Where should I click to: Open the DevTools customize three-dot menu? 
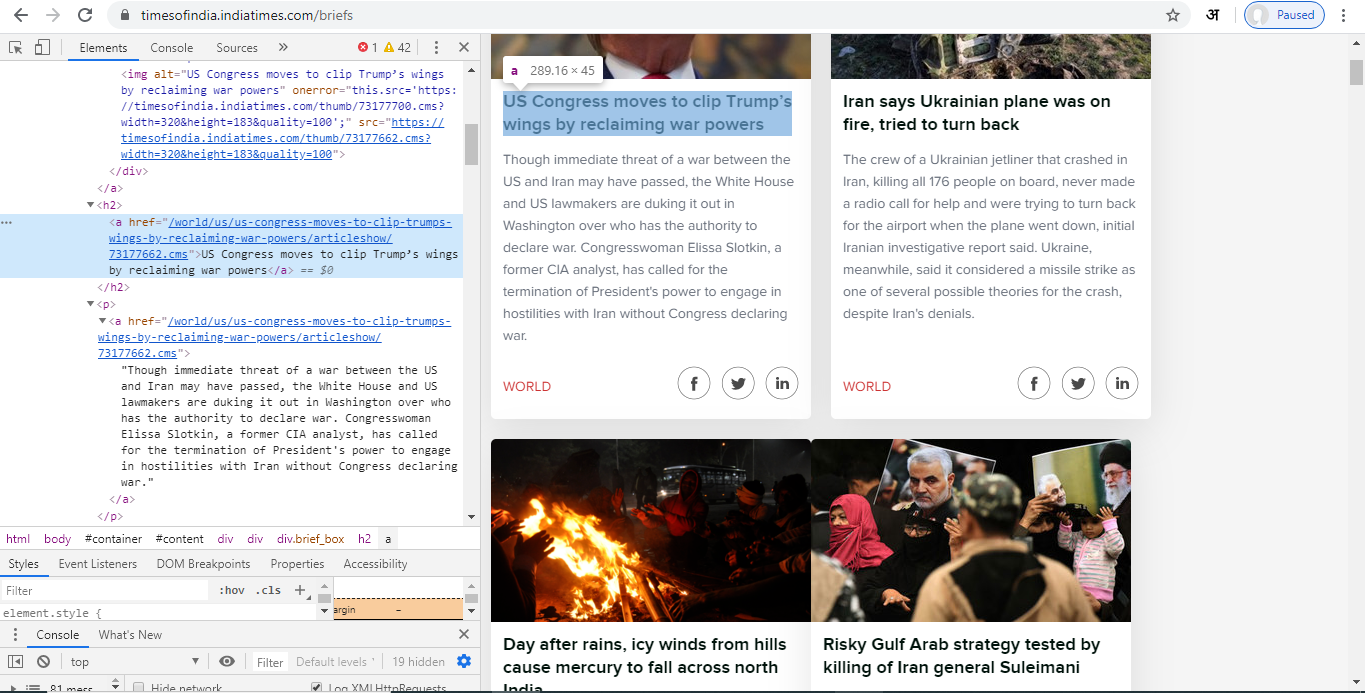pyautogui.click(x=436, y=47)
